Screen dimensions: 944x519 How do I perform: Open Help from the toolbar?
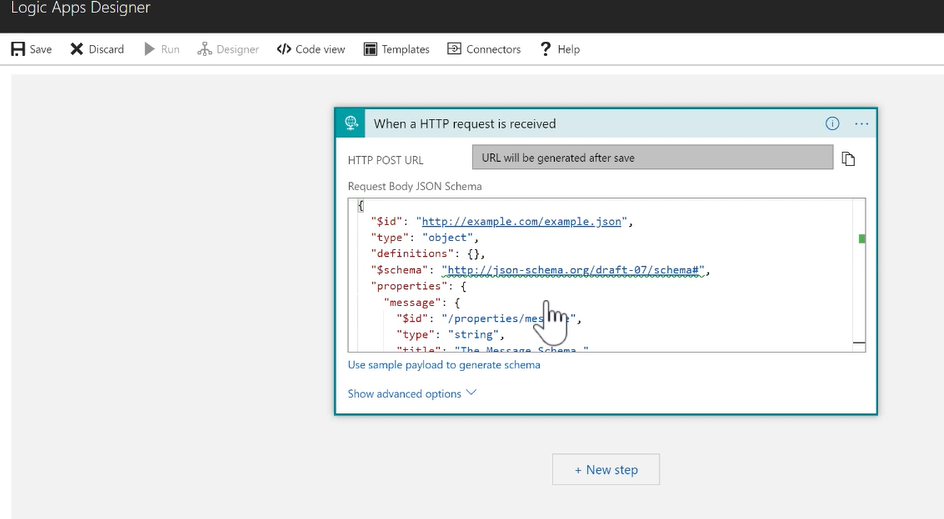click(x=559, y=49)
